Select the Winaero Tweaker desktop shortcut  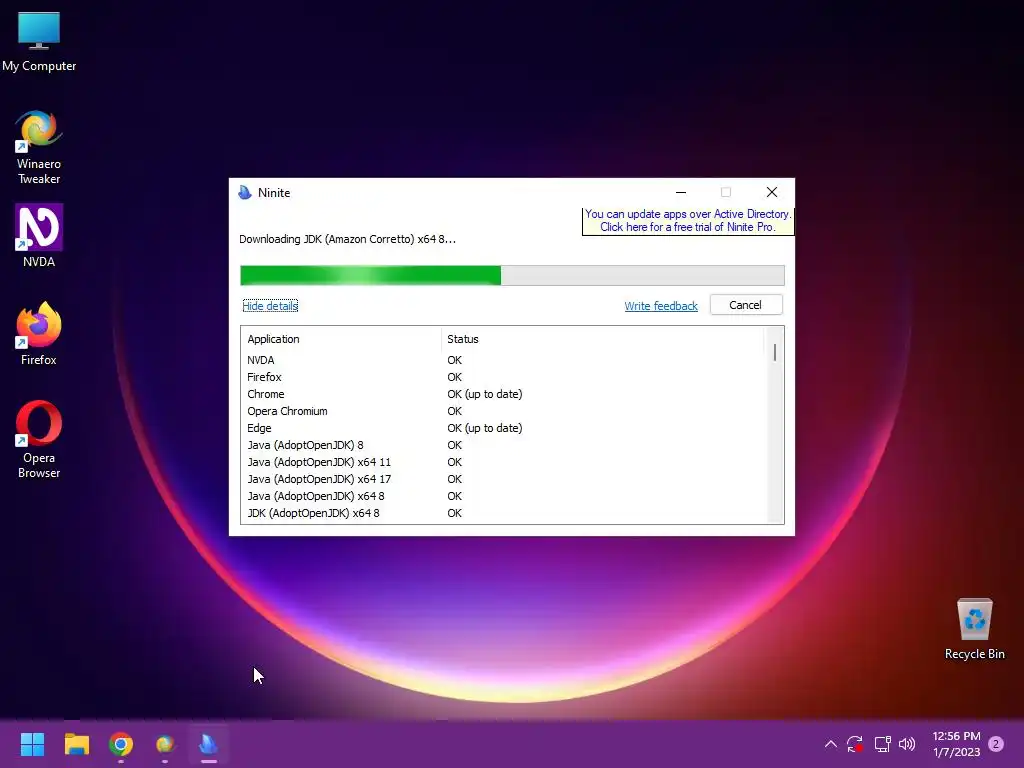(39, 147)
